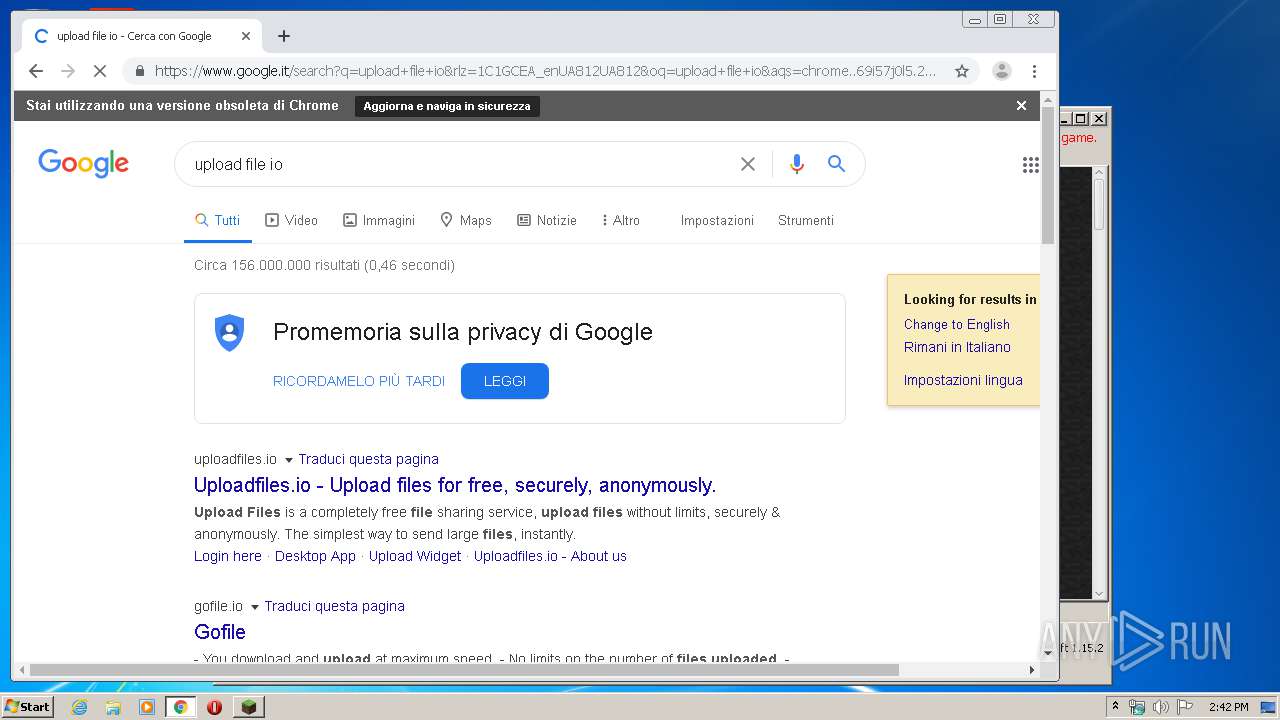Expand the uploadfiles.io result dropdown arrow
1280x720 pixels.
(288, 460)
